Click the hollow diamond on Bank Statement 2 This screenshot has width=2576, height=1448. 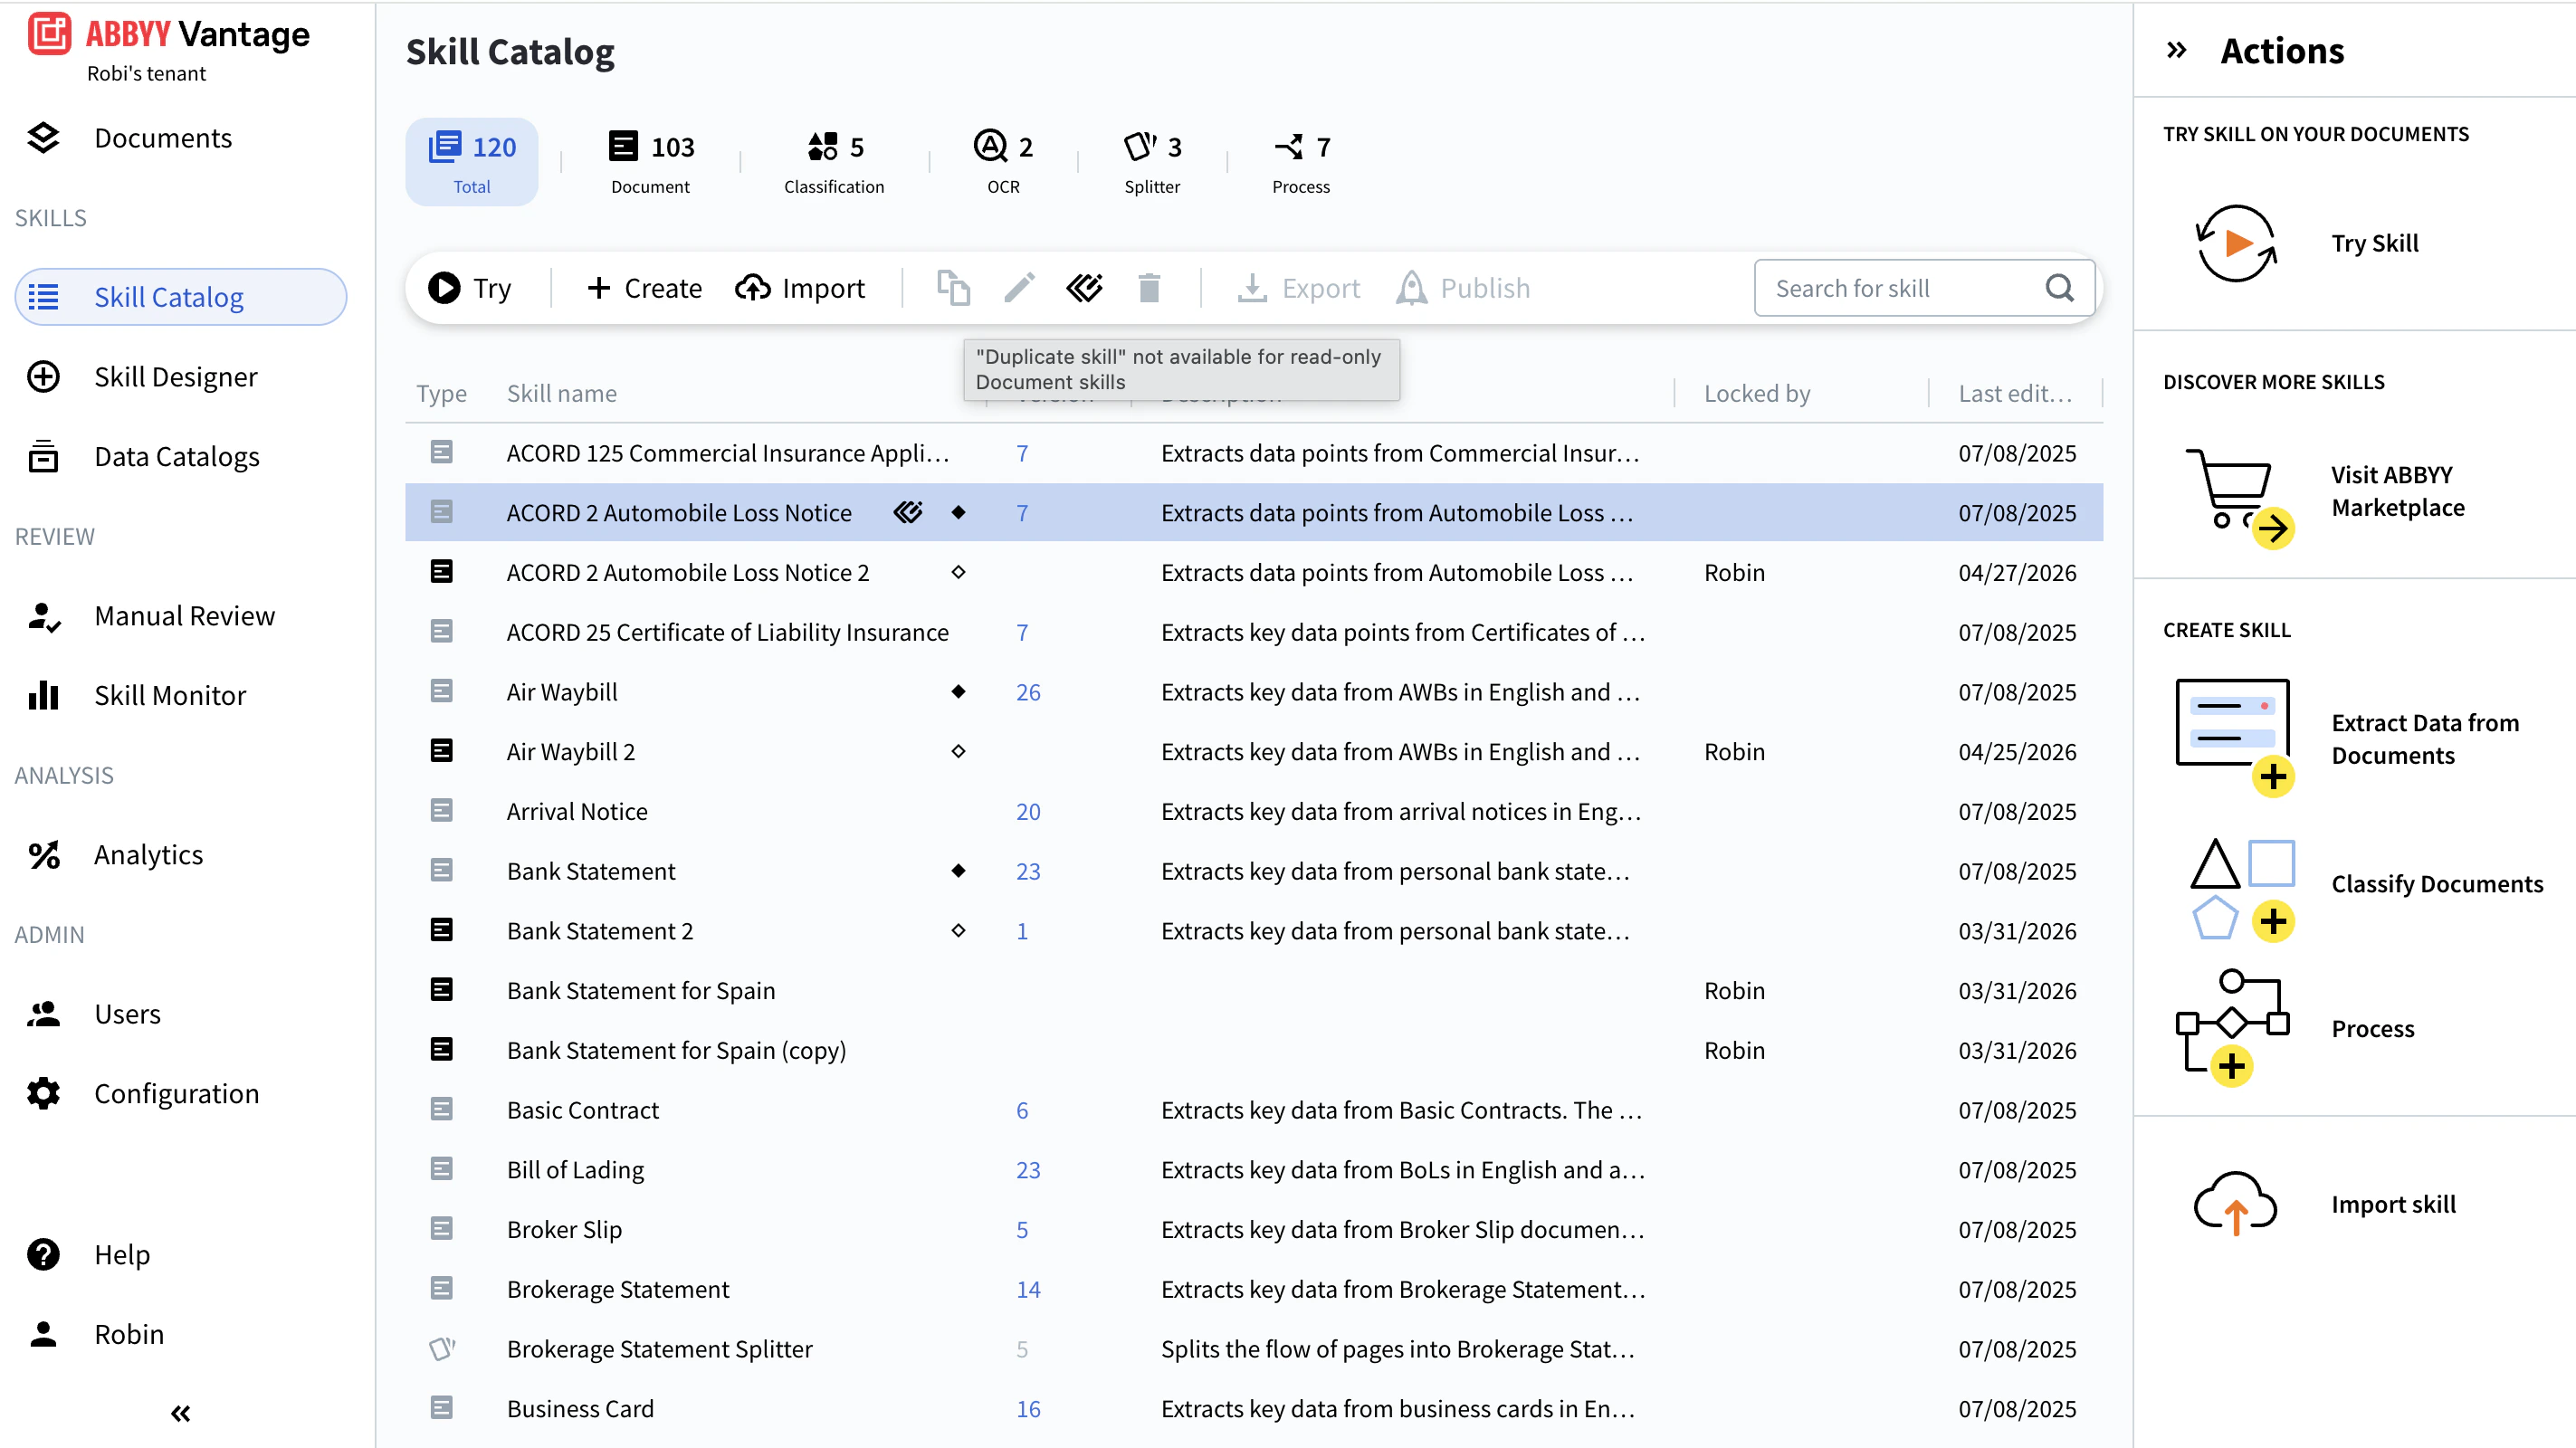pos(958,930)
